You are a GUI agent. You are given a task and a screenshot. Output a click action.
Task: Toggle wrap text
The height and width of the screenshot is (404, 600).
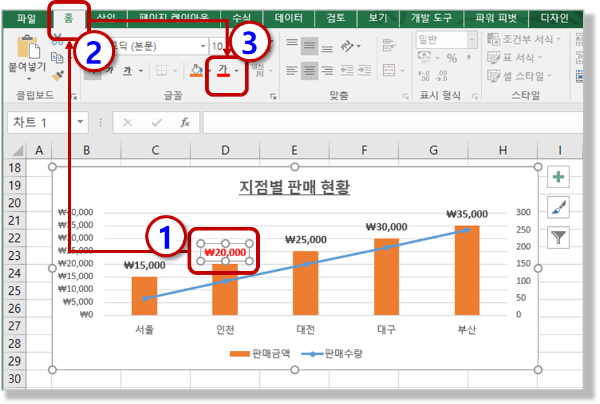[x=389, y=46]
